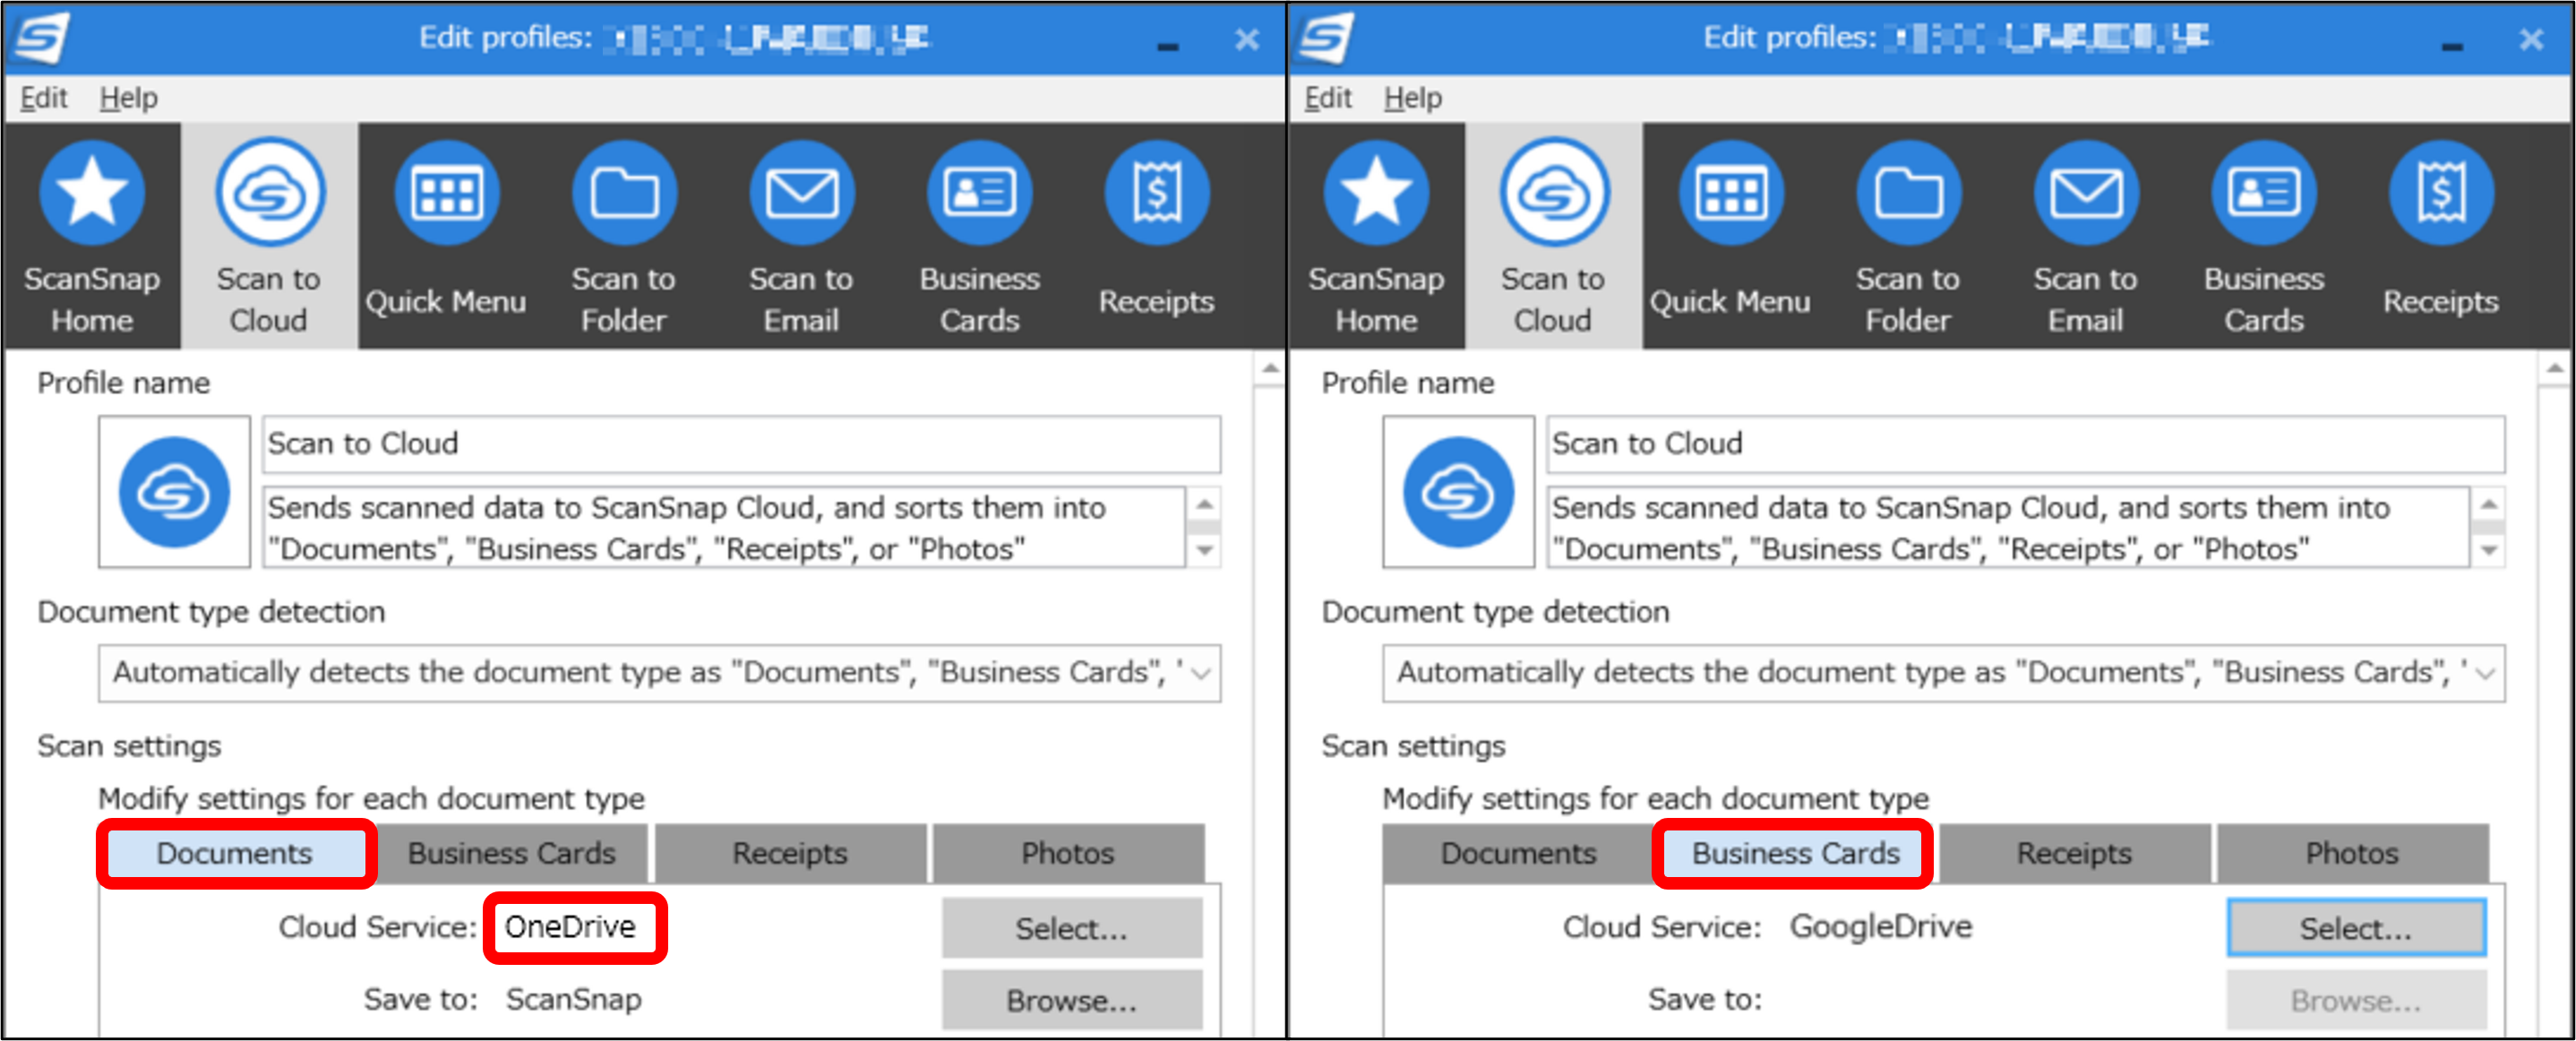Screen dimensions: 2576x1041
Task: Pick Scan to Folder profile in right window
Action: pos(1908,237)
